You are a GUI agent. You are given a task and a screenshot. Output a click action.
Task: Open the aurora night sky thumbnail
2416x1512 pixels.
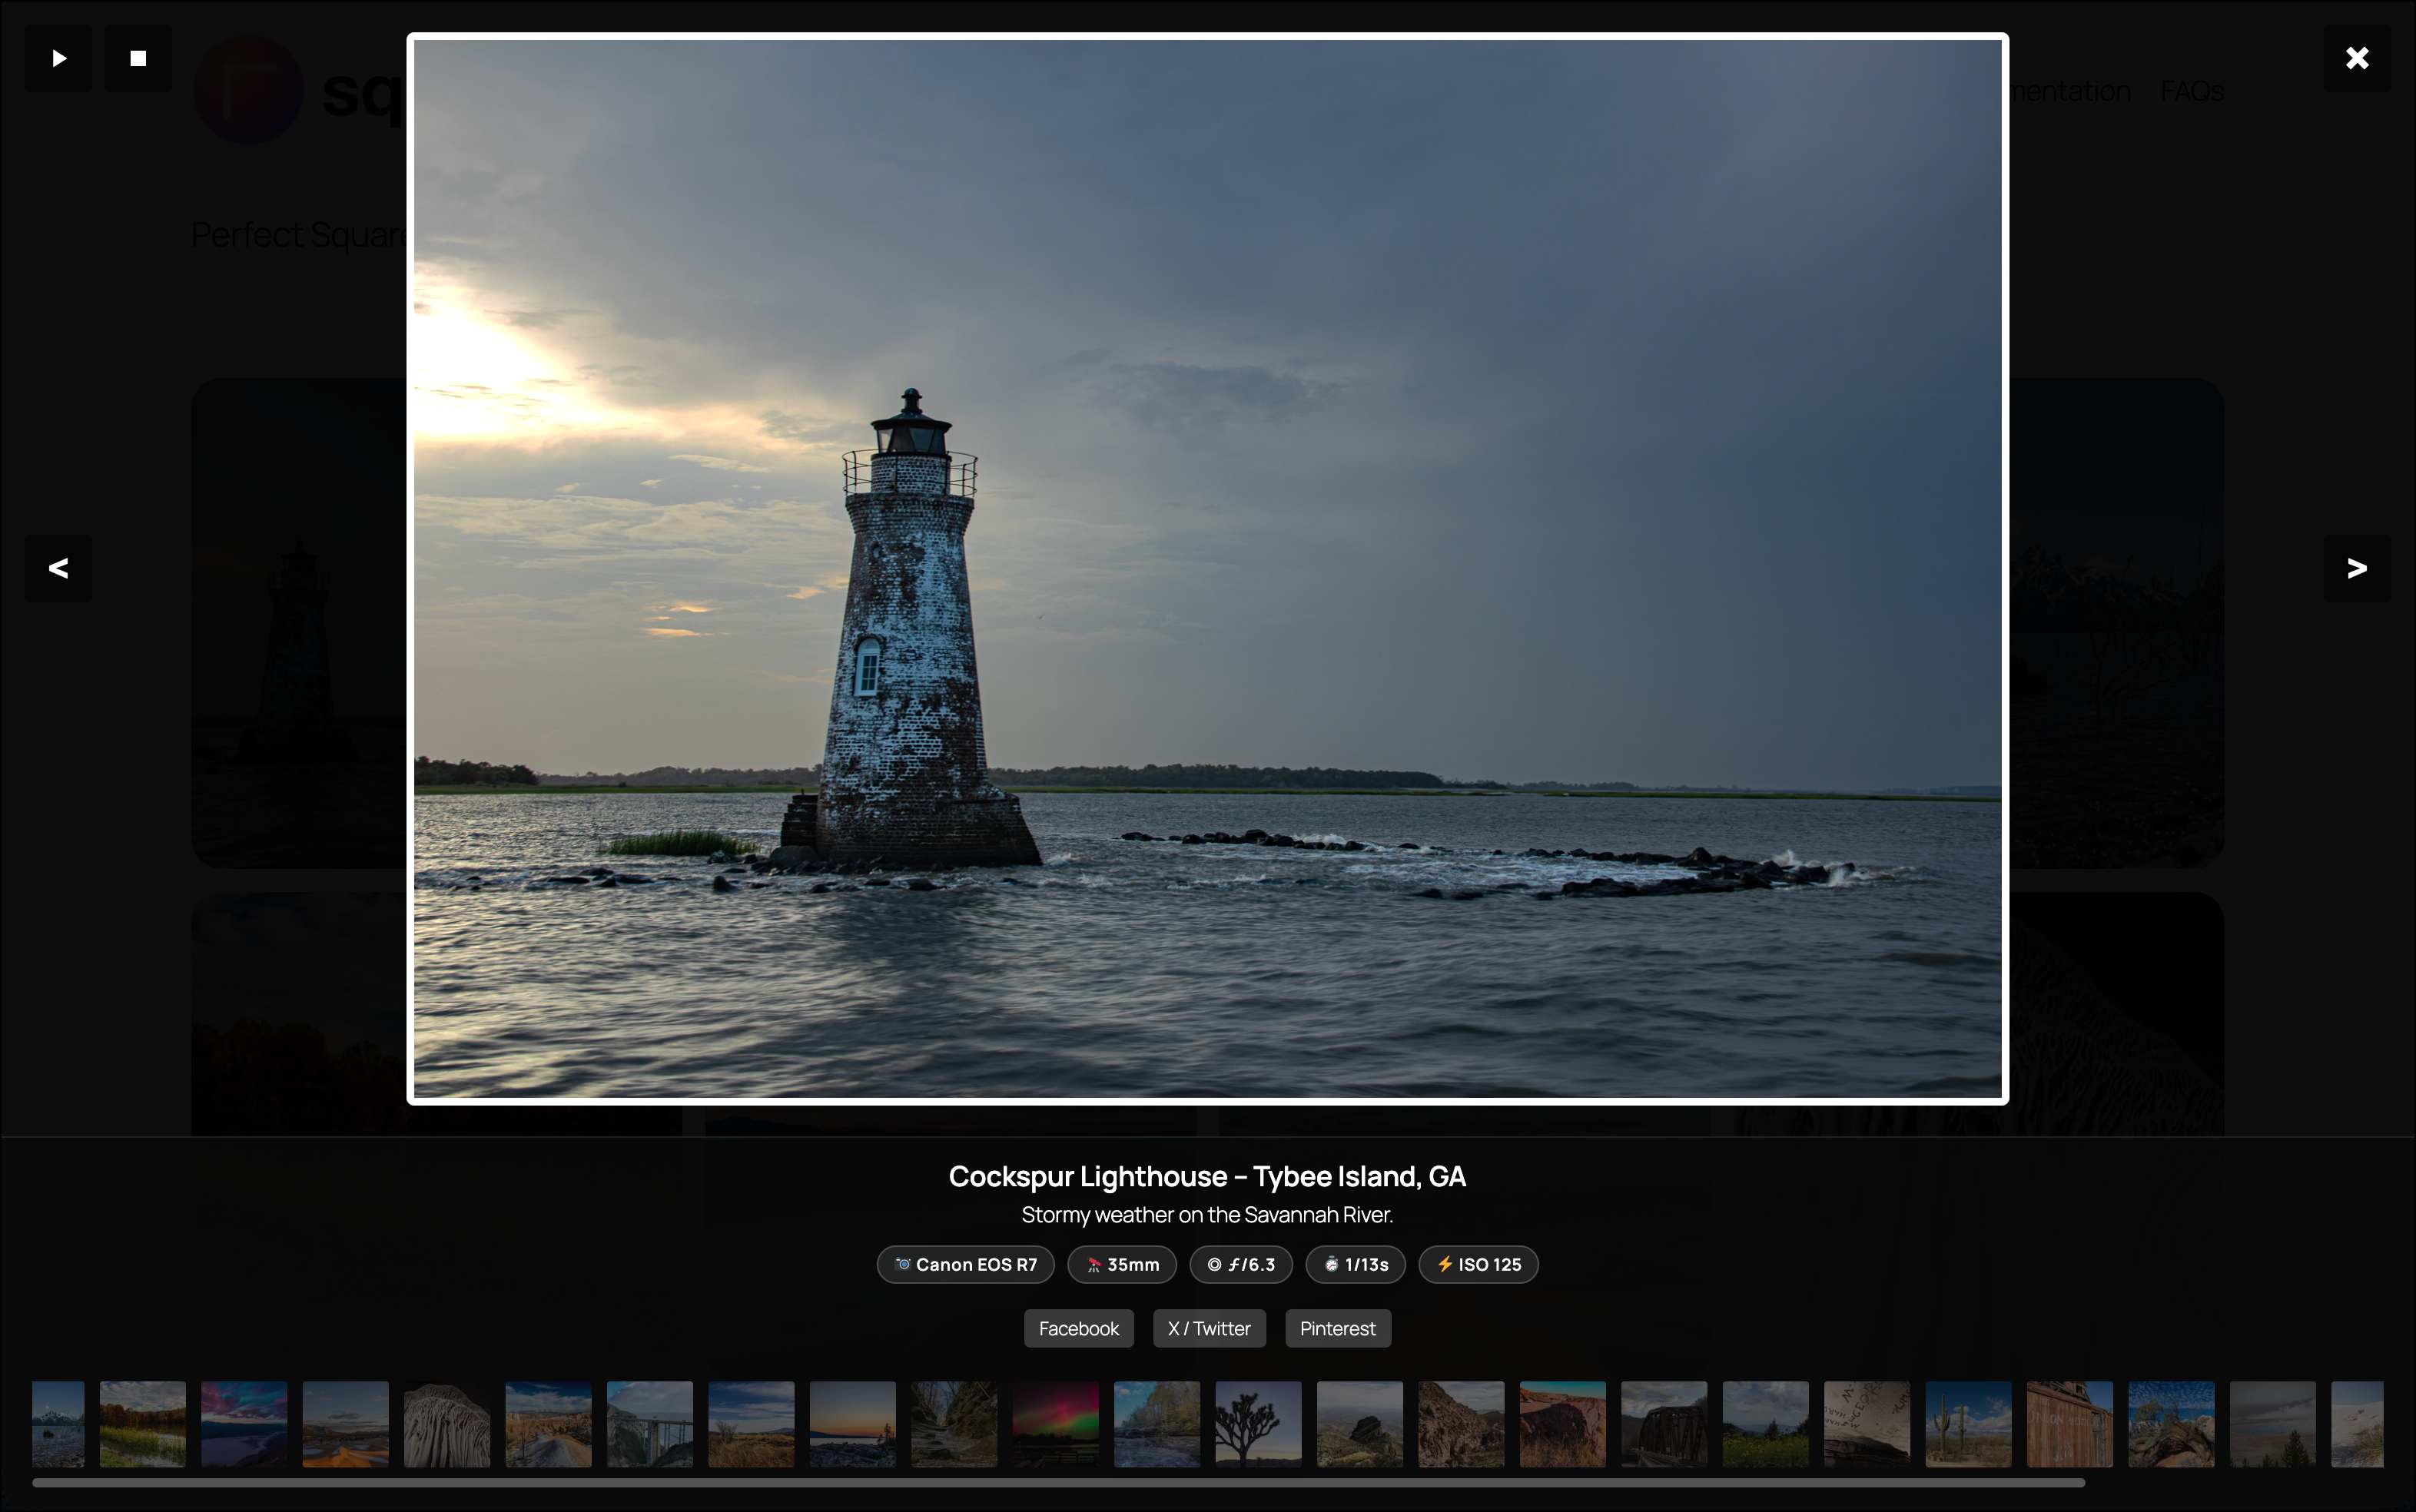click(1055, 1424)
